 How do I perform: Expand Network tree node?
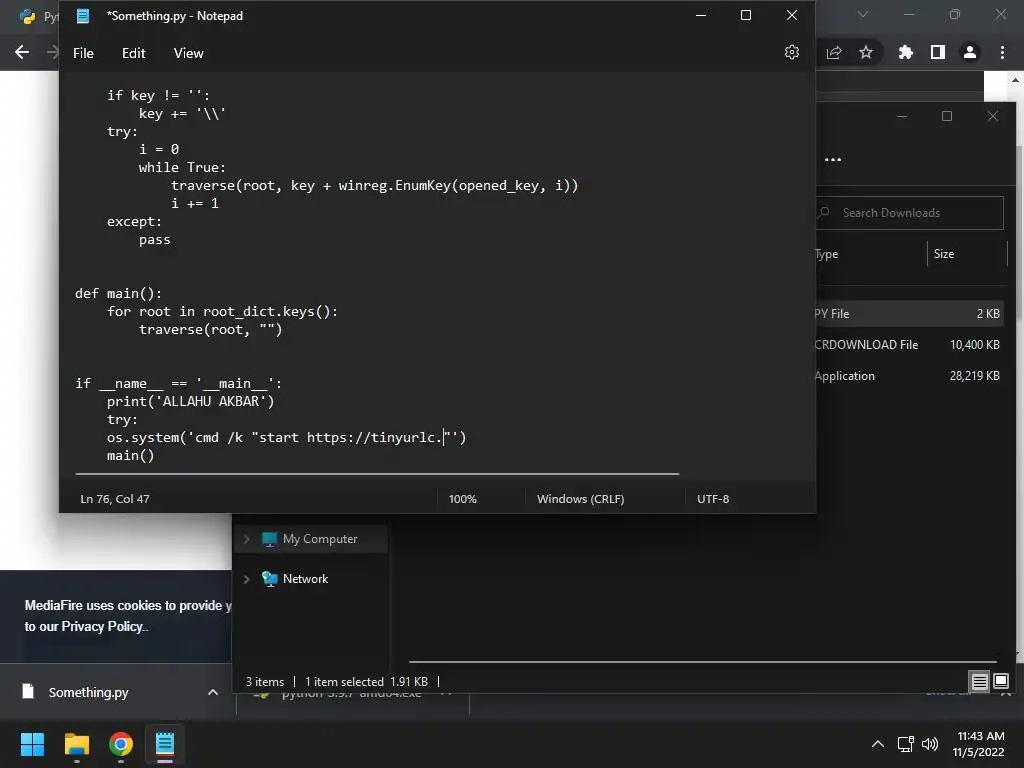(247, 579)
